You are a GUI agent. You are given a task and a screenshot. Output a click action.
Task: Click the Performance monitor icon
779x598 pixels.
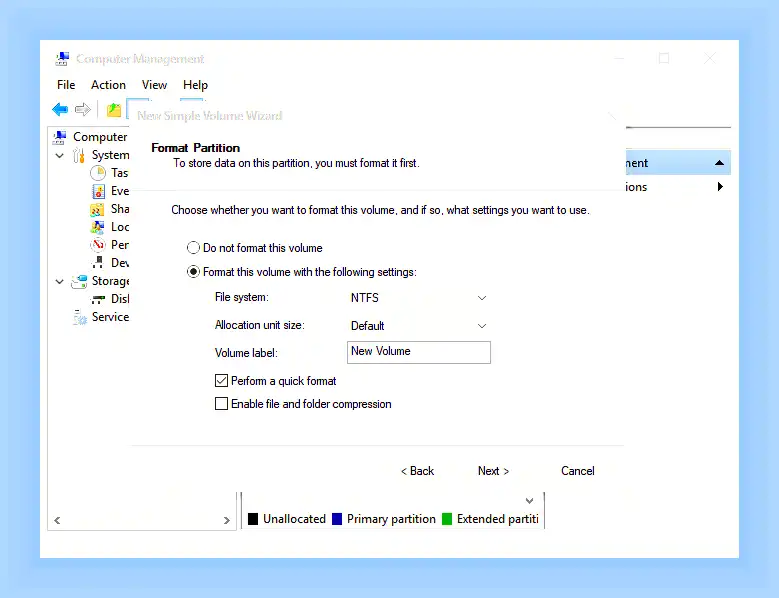click(x=98, y=245)
